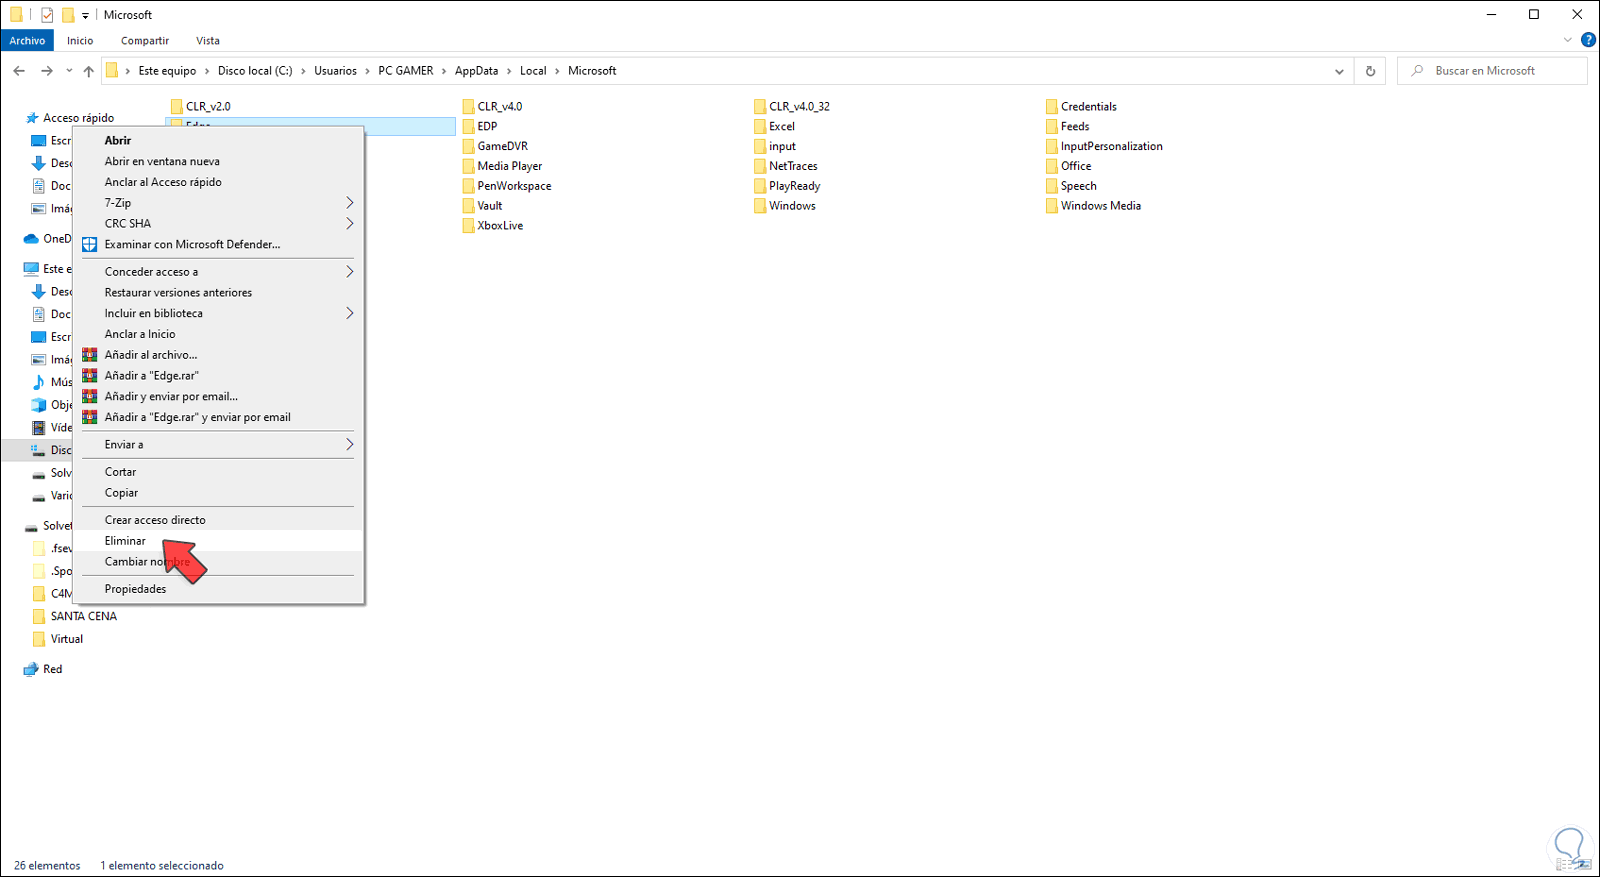The height and width of the screenshot is (877, 1600).
Task: Select the PenWorkspace folder name
Action: click(514, 186)
